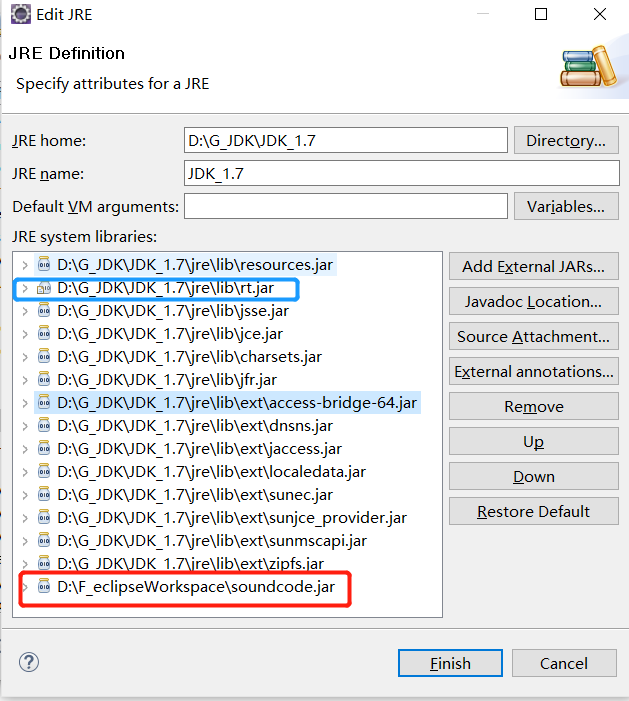629x701 pixels.
Task: Move selected library Down
Action: pos(534,476)
